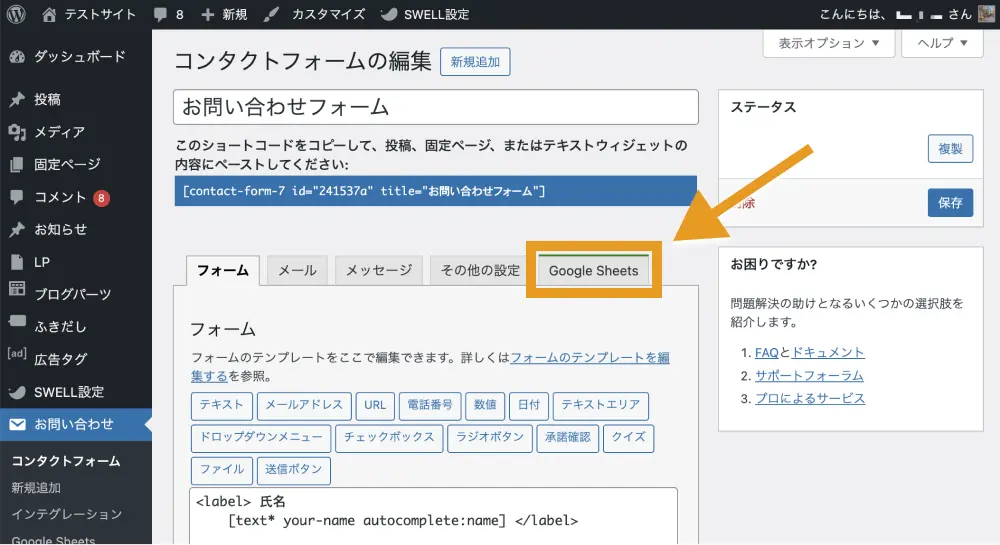
Task: Select the メディア icon in sidebar
Action: (17, 132)
